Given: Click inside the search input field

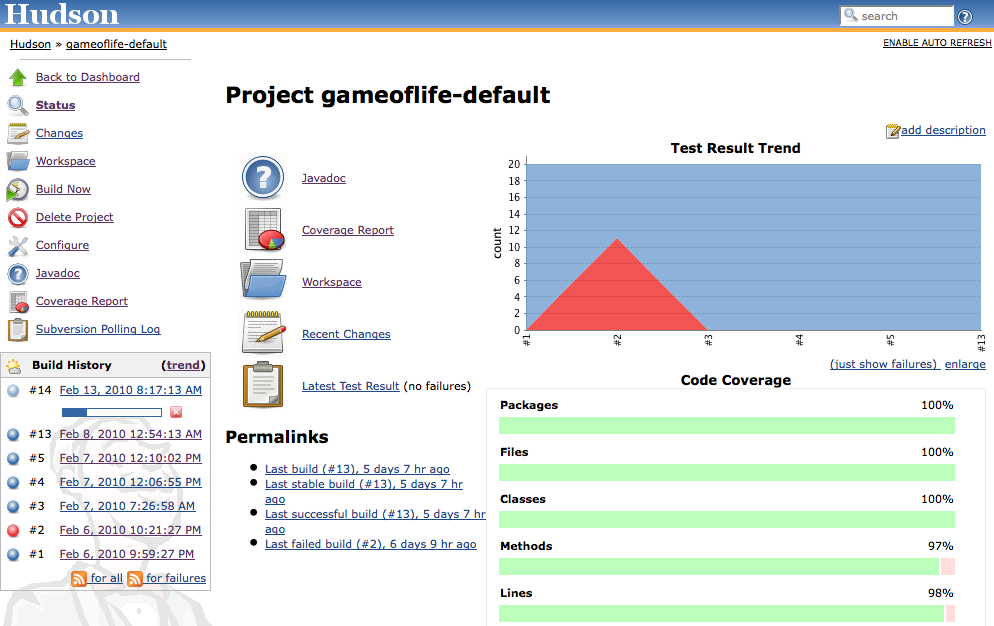Looking at the screenshot, I should point(897,16).
